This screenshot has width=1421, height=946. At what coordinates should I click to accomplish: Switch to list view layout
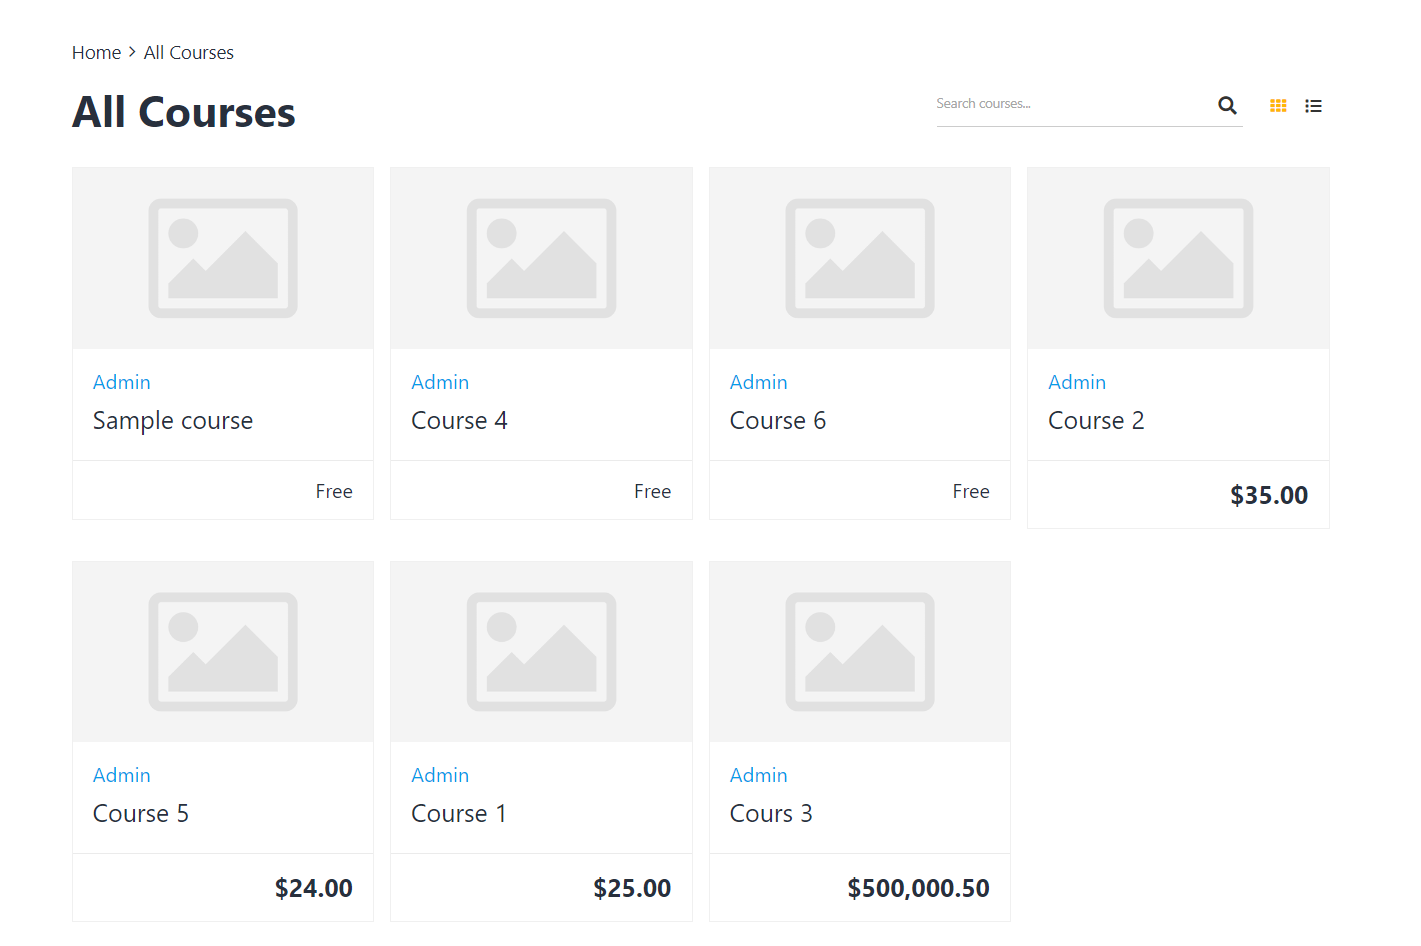pos(1313,105)
